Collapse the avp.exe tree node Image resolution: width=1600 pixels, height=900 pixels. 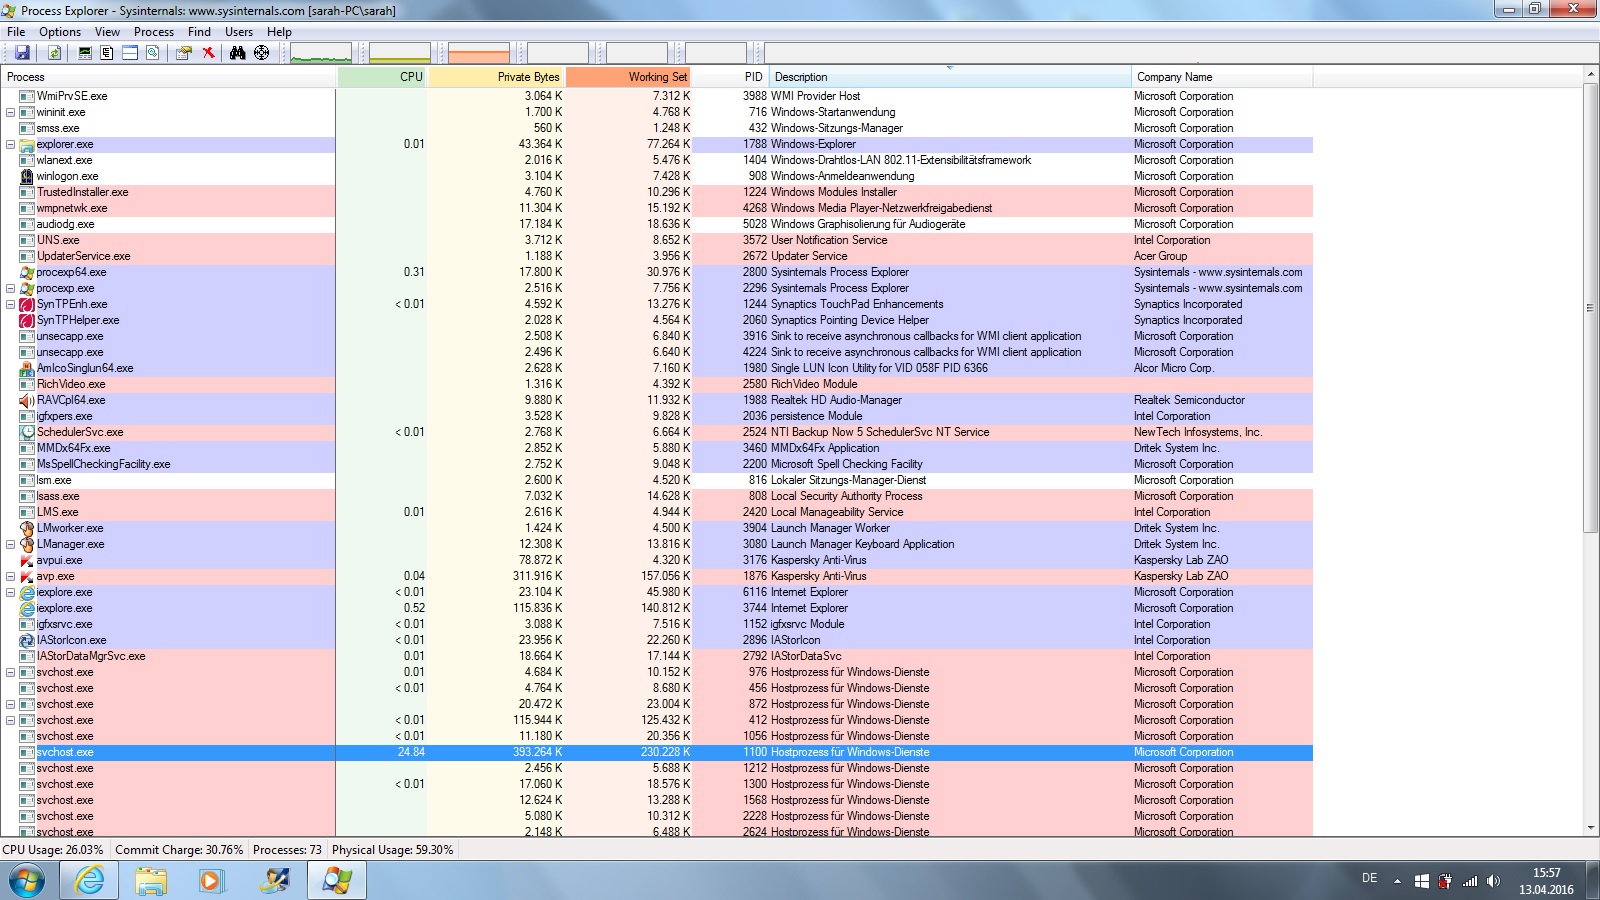10,576
